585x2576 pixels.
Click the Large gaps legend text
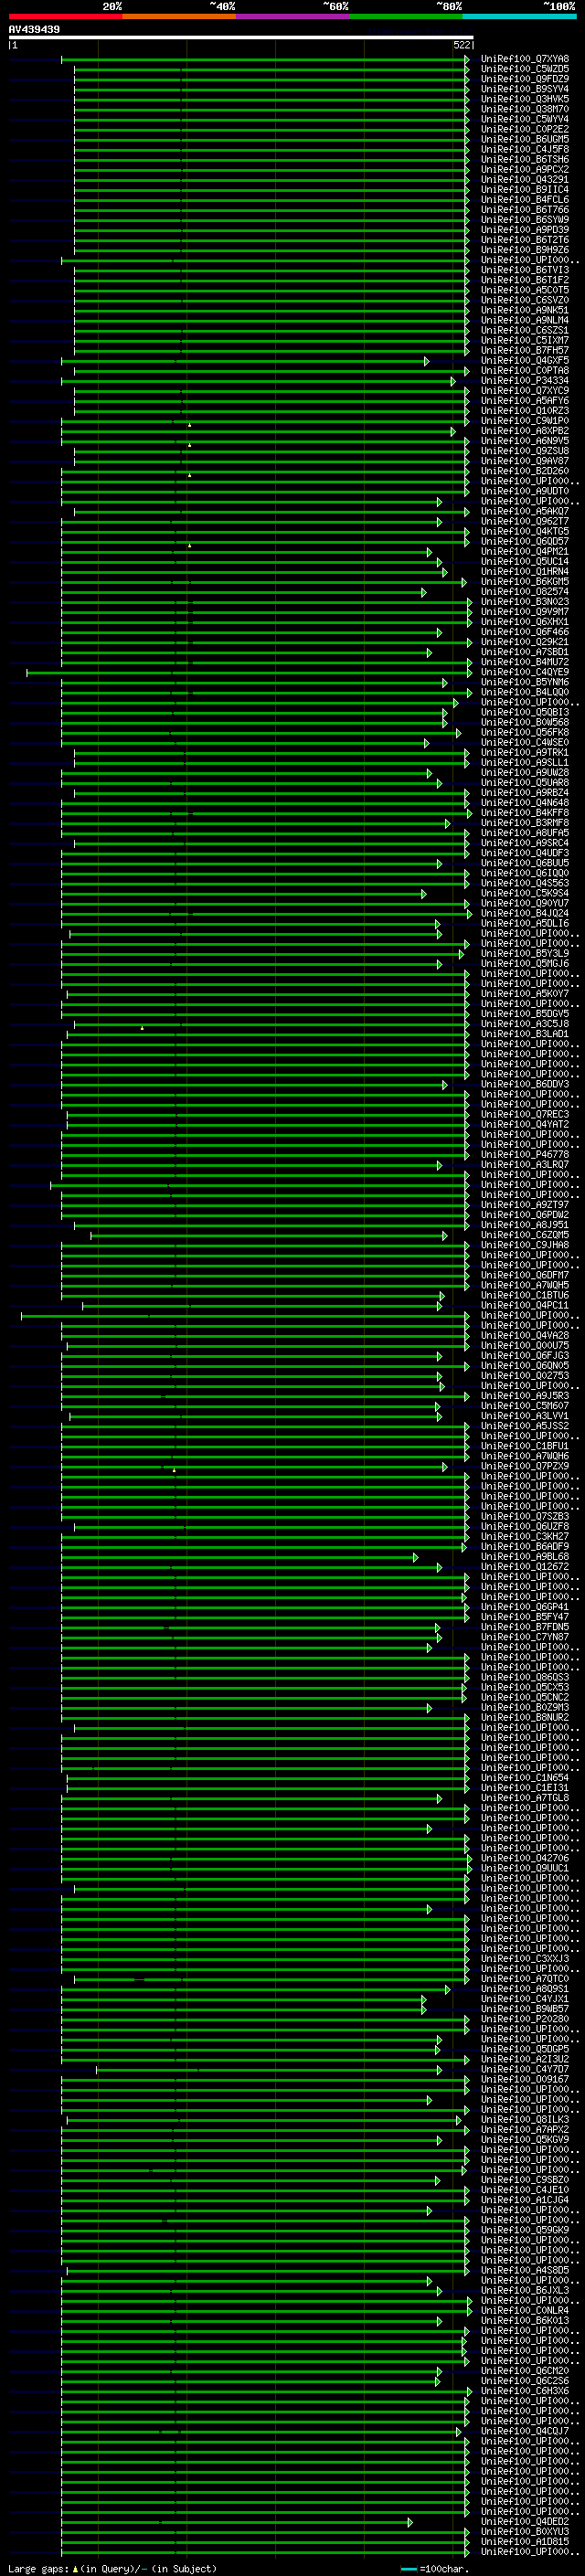click(x=112, y=2569)
